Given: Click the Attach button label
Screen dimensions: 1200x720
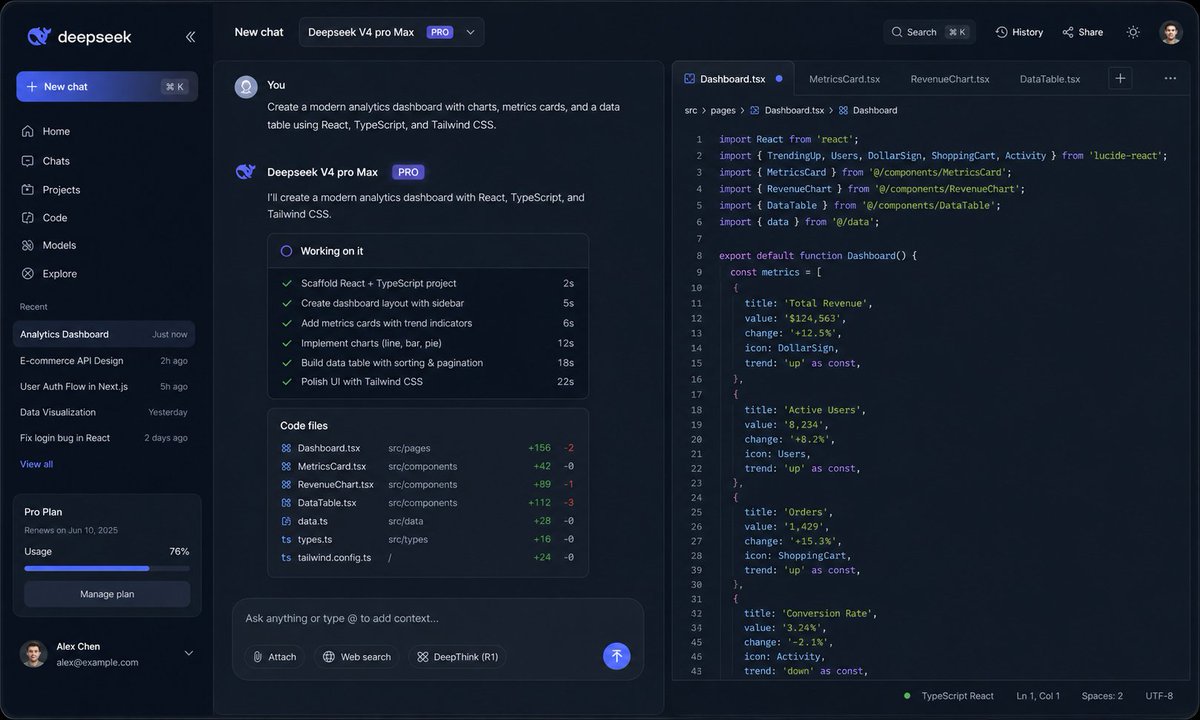Looking at the screenshot, I should (282, 657).
